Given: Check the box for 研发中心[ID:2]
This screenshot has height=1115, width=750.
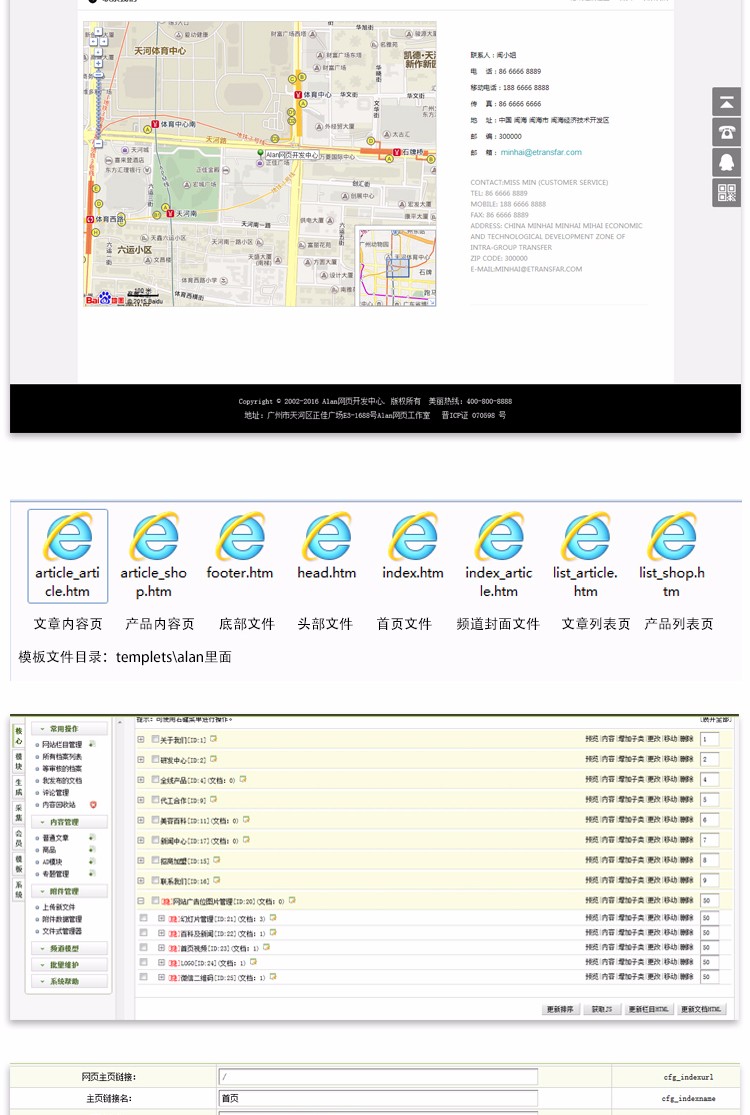Looking at the screenshot, I should [155, 759].
